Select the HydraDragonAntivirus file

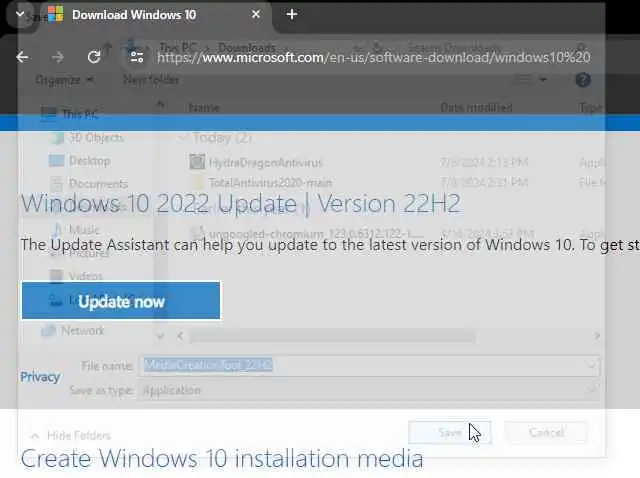click(x=256, y=162)
